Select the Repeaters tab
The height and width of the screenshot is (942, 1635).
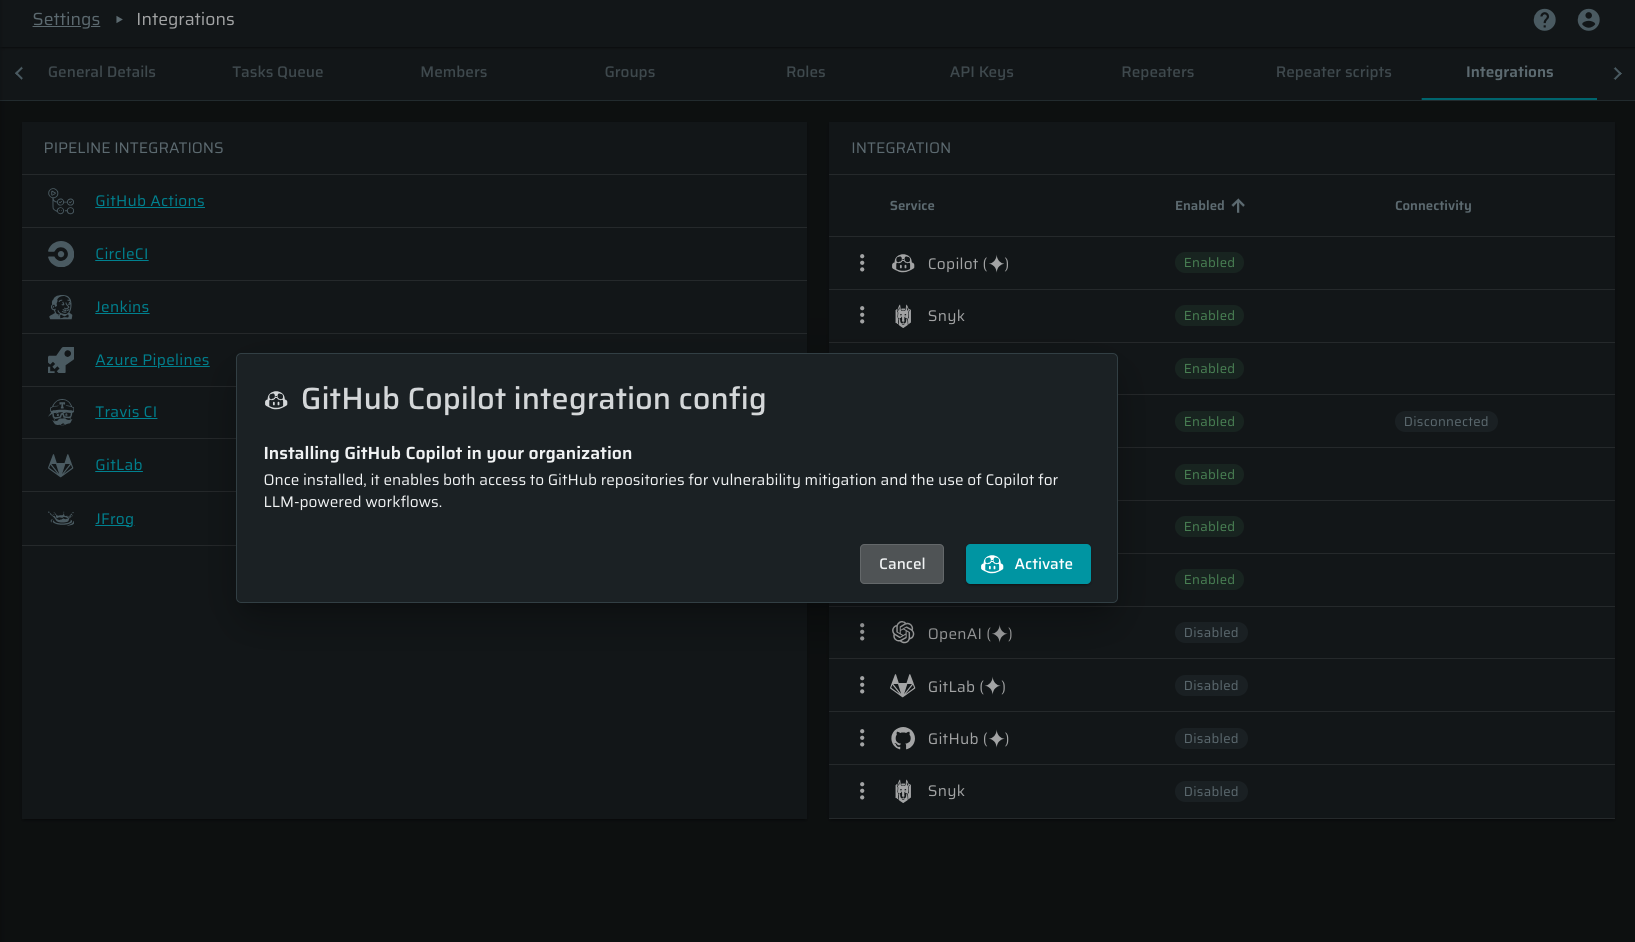[x=1158, y=72]
